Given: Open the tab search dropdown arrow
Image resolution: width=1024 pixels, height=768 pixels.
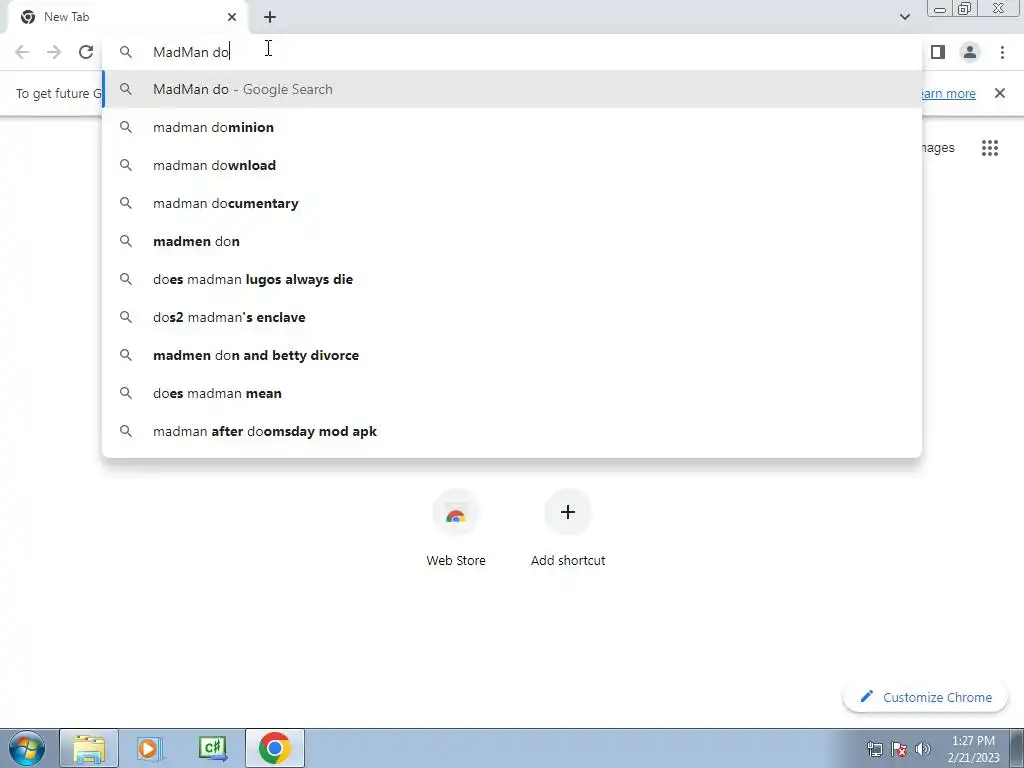Looking at the screenshot, I should (904, 17).
